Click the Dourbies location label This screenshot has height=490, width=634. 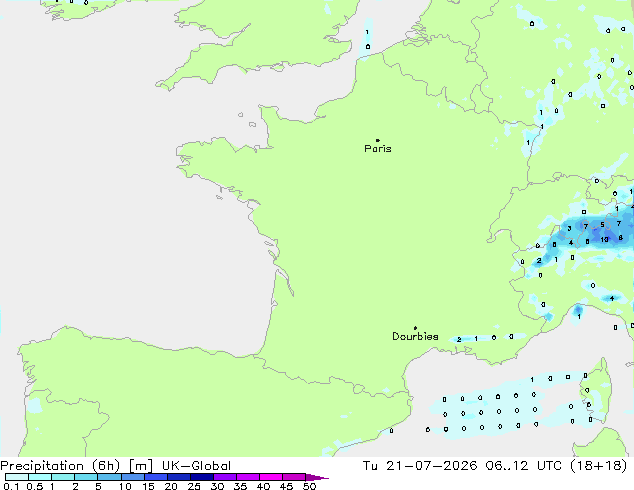coord(415,336)
